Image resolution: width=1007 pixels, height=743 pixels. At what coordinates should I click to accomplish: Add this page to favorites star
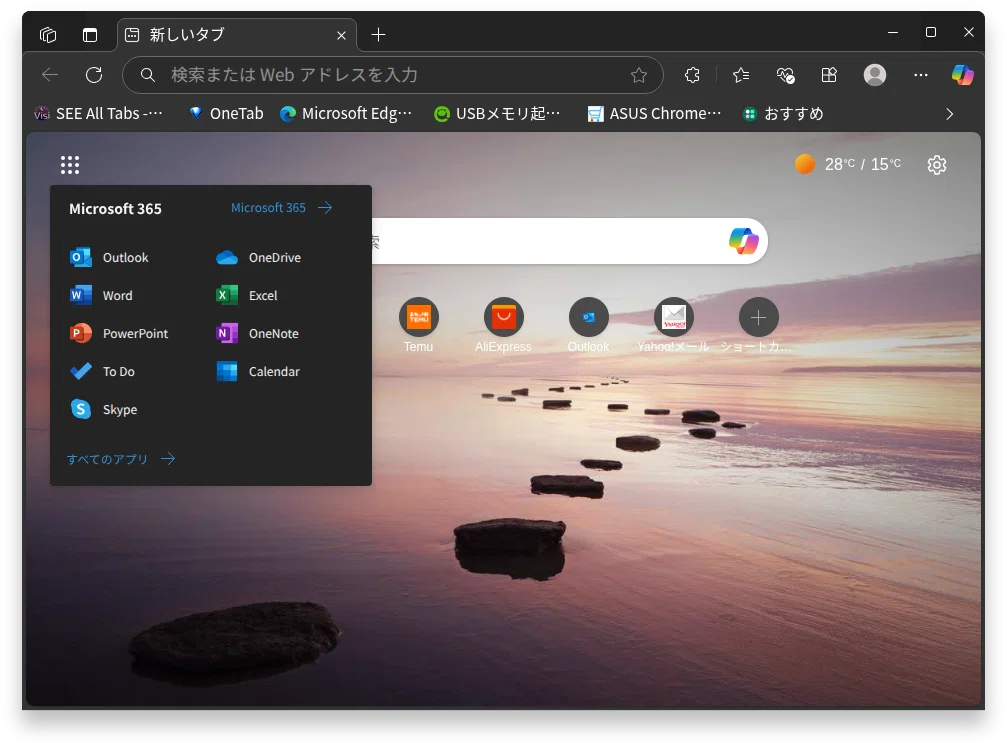point(638,75)
